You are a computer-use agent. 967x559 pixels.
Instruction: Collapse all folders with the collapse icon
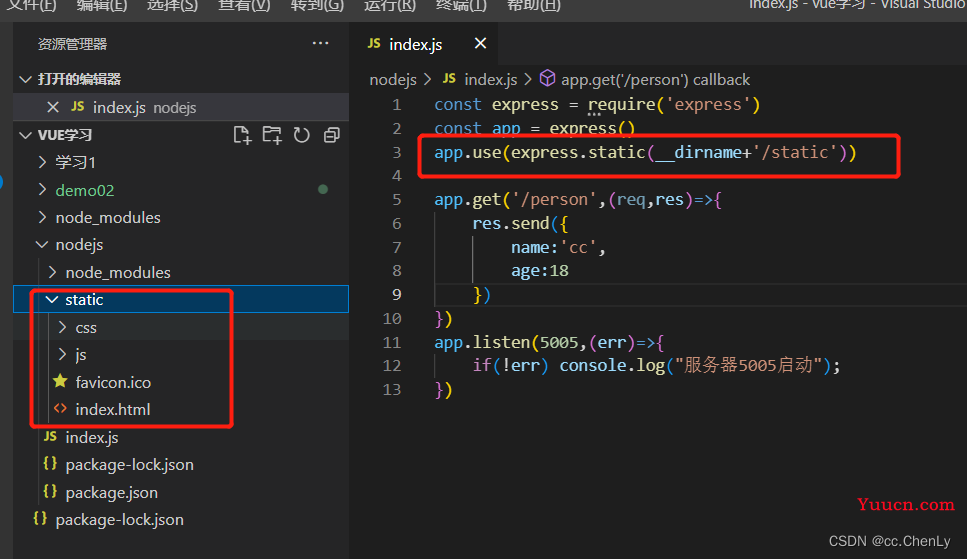[x=332, y=135]
